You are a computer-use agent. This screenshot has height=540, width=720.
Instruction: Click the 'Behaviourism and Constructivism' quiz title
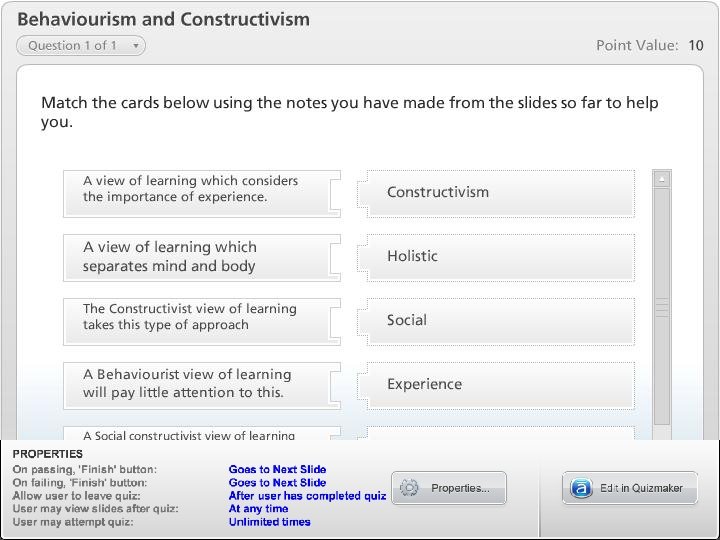[x=164, y=19]
